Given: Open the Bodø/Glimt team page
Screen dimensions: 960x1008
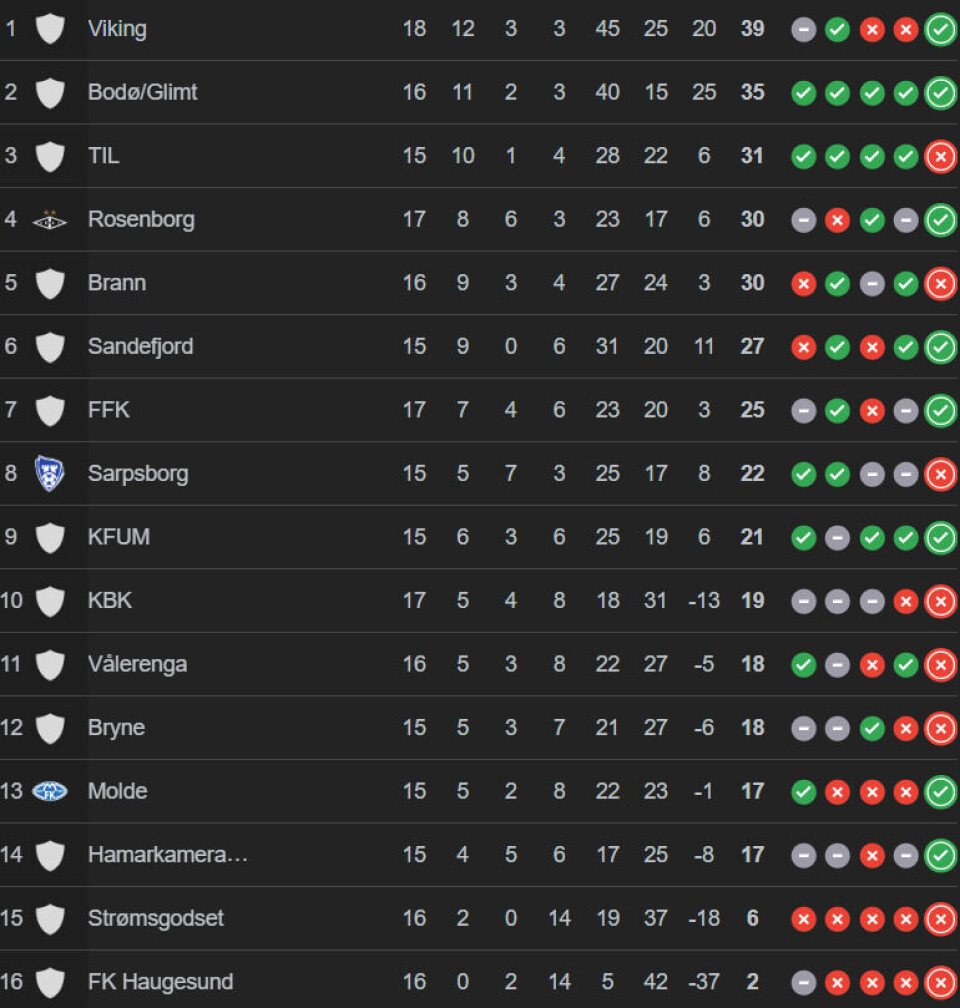Looking at the screenshot, I should click(x=143, y=92).
